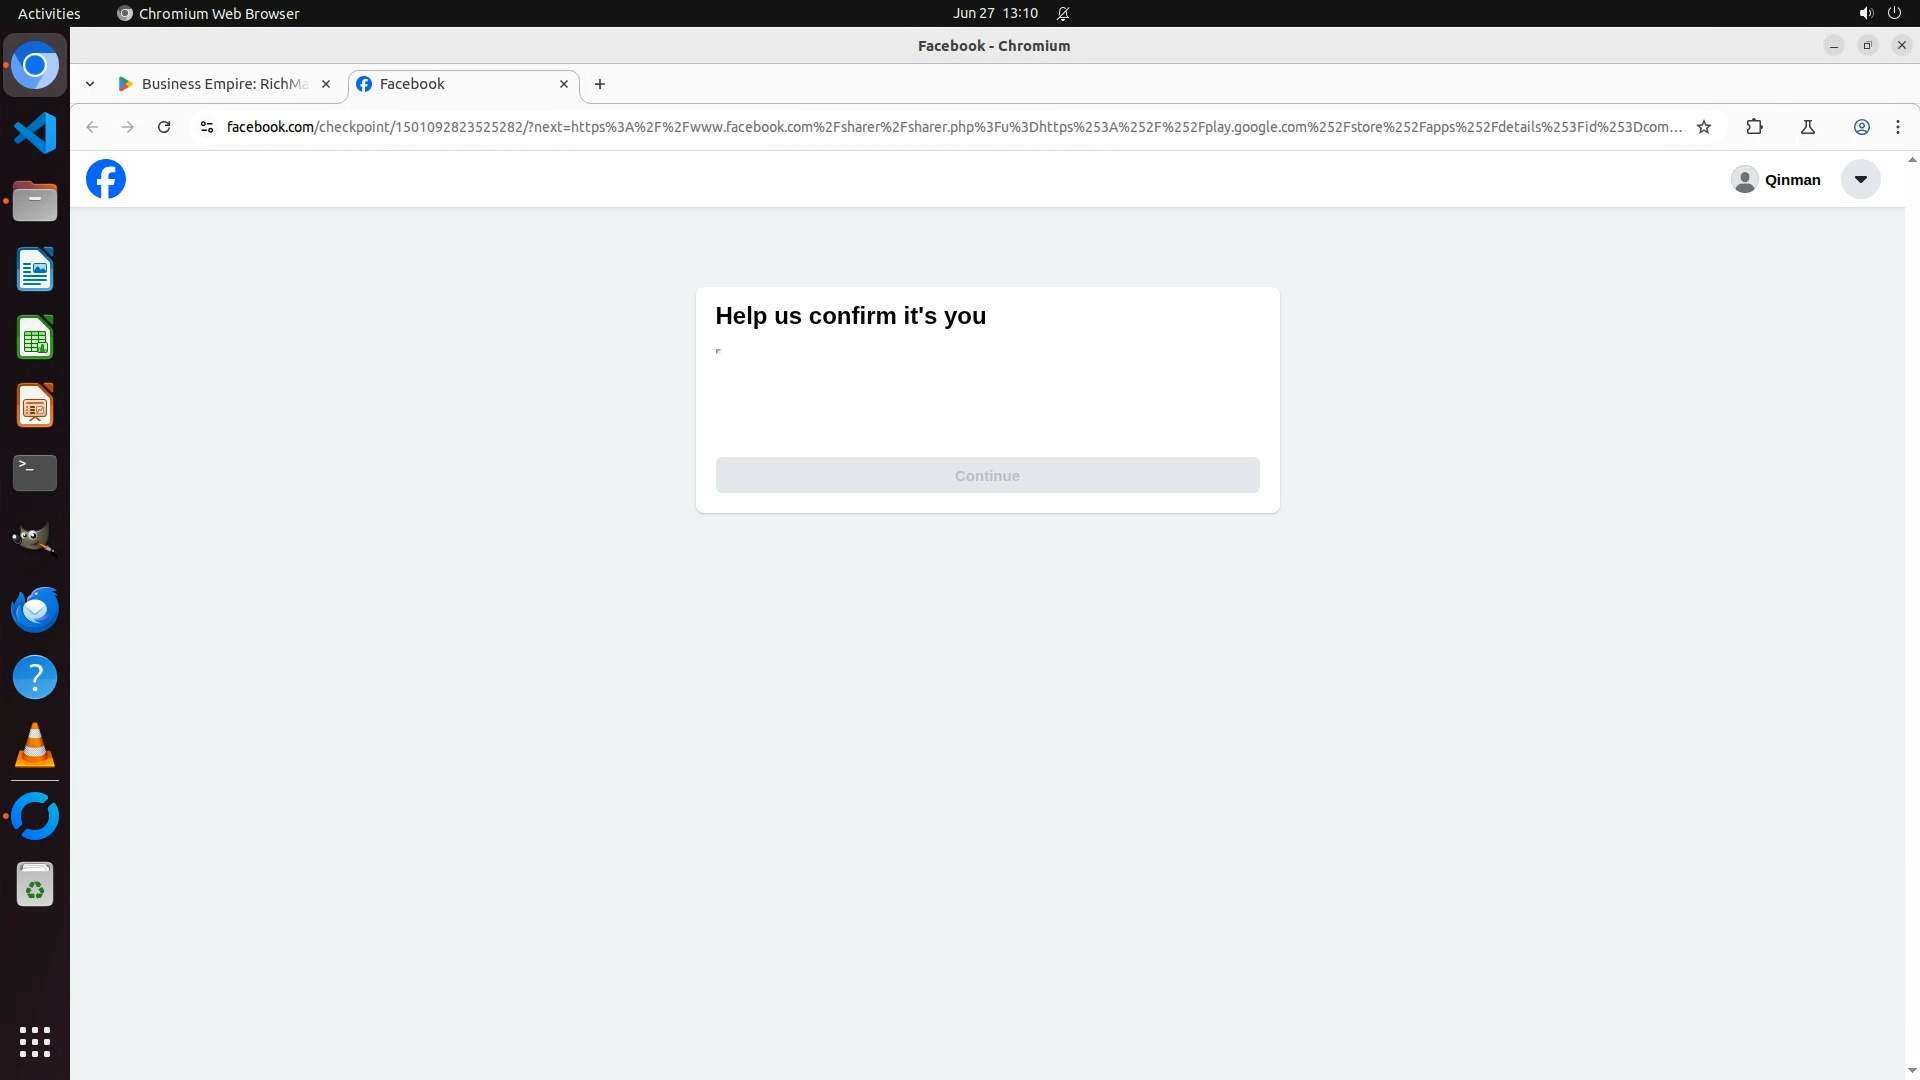Screen dimensions: 1920x1080
Task: Click the Facebook logo icon
Action: click(x=106, y=179)
